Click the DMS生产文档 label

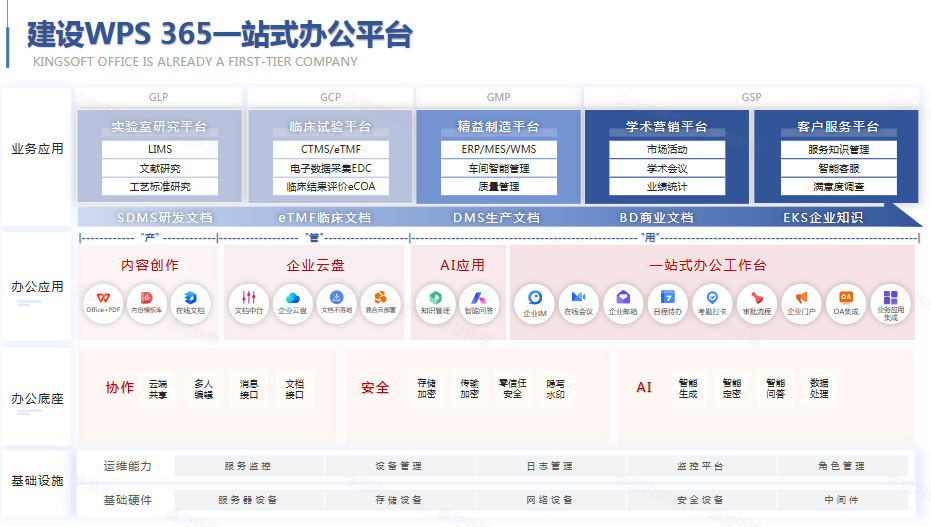(496, 218)
